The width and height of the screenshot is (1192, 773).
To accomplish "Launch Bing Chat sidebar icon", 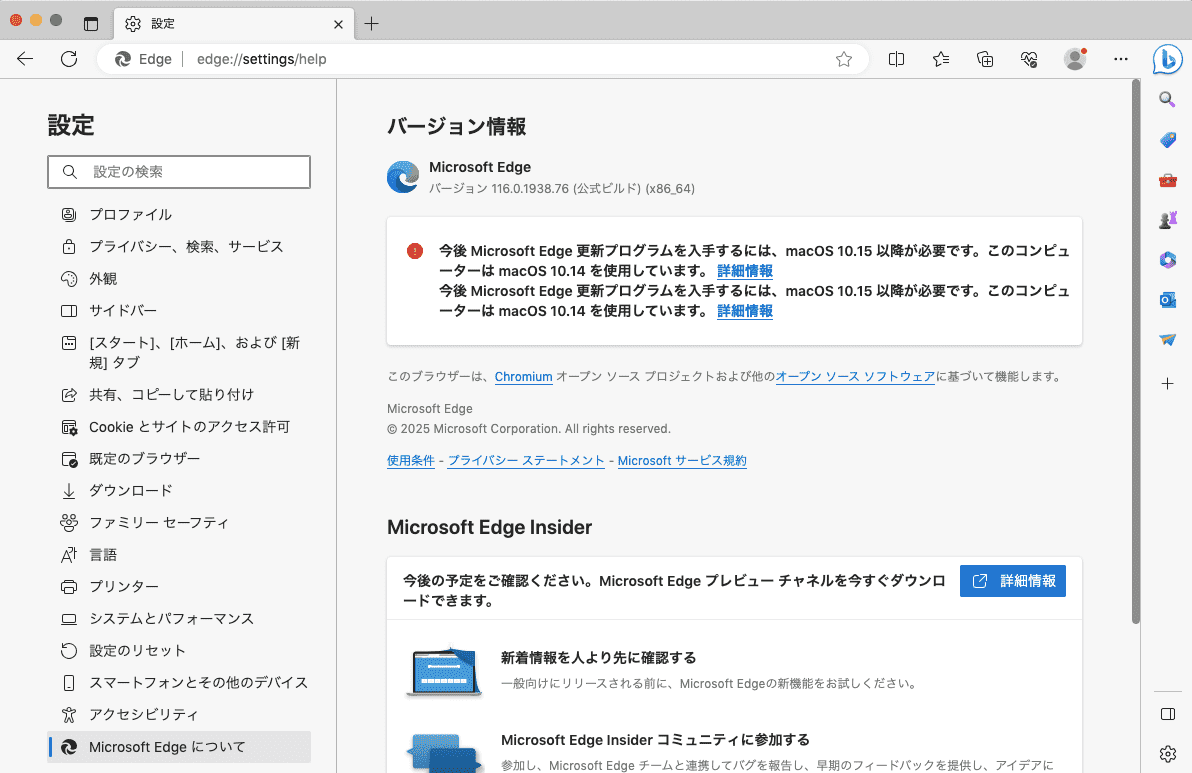I will (1167, 59).
